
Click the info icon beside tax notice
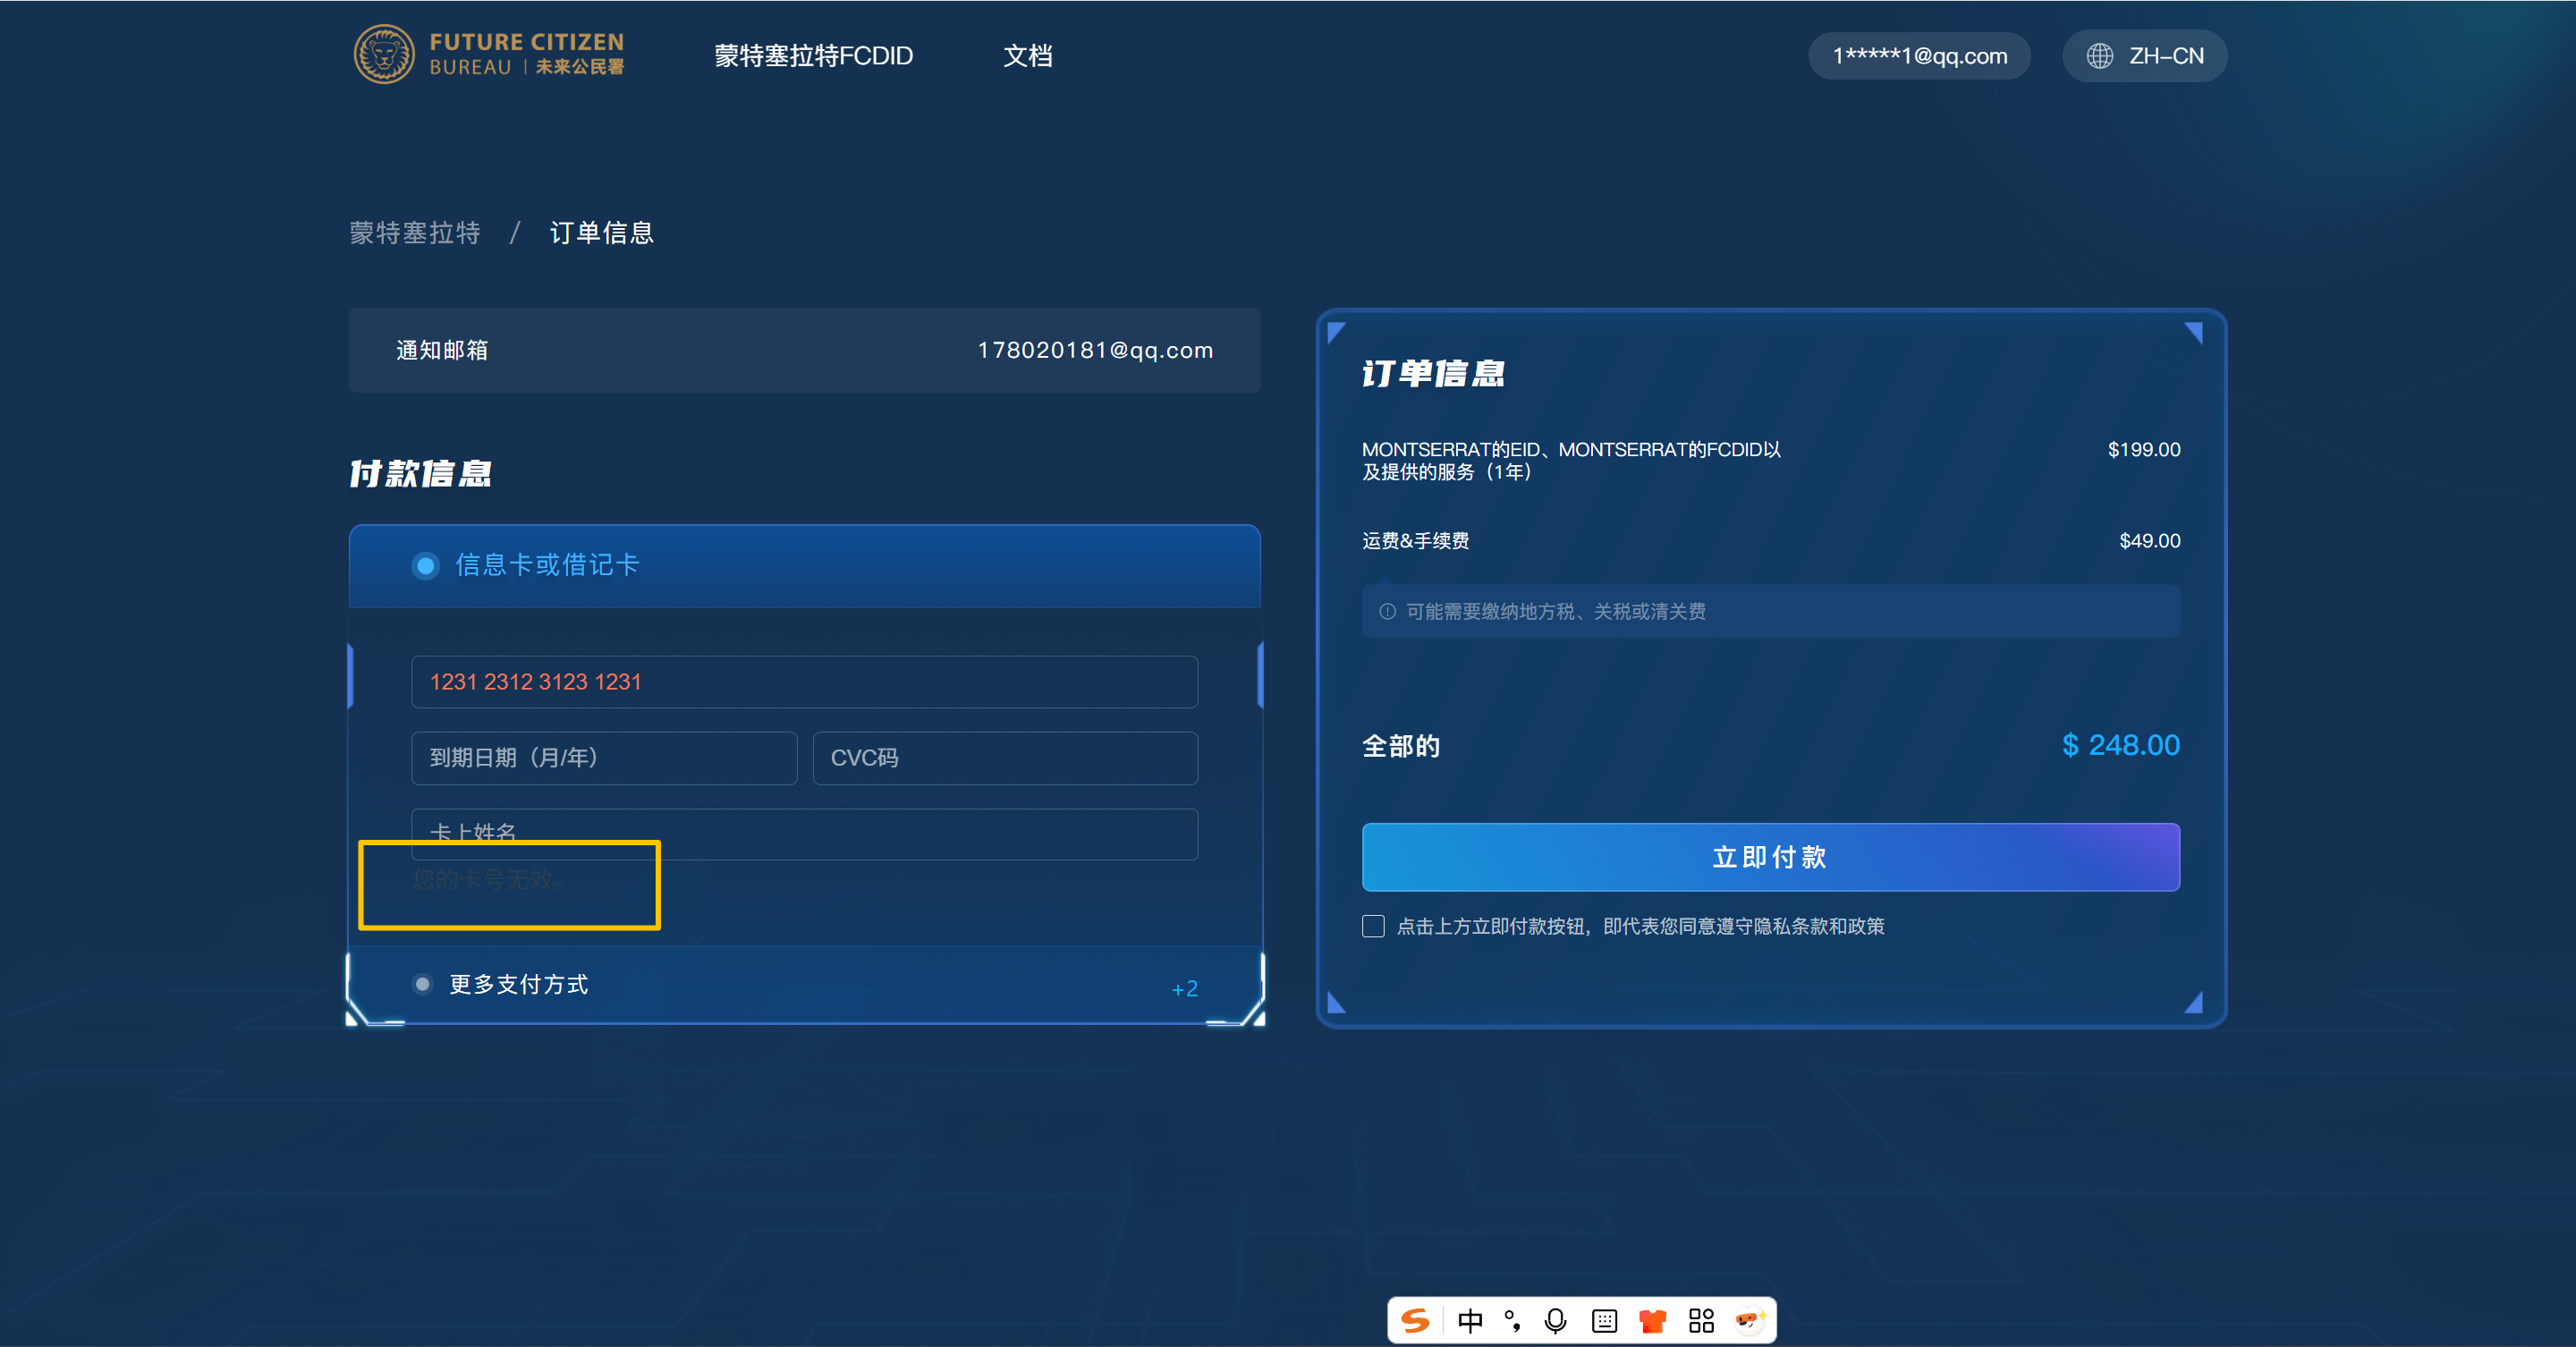click(x=1387, y=611)
